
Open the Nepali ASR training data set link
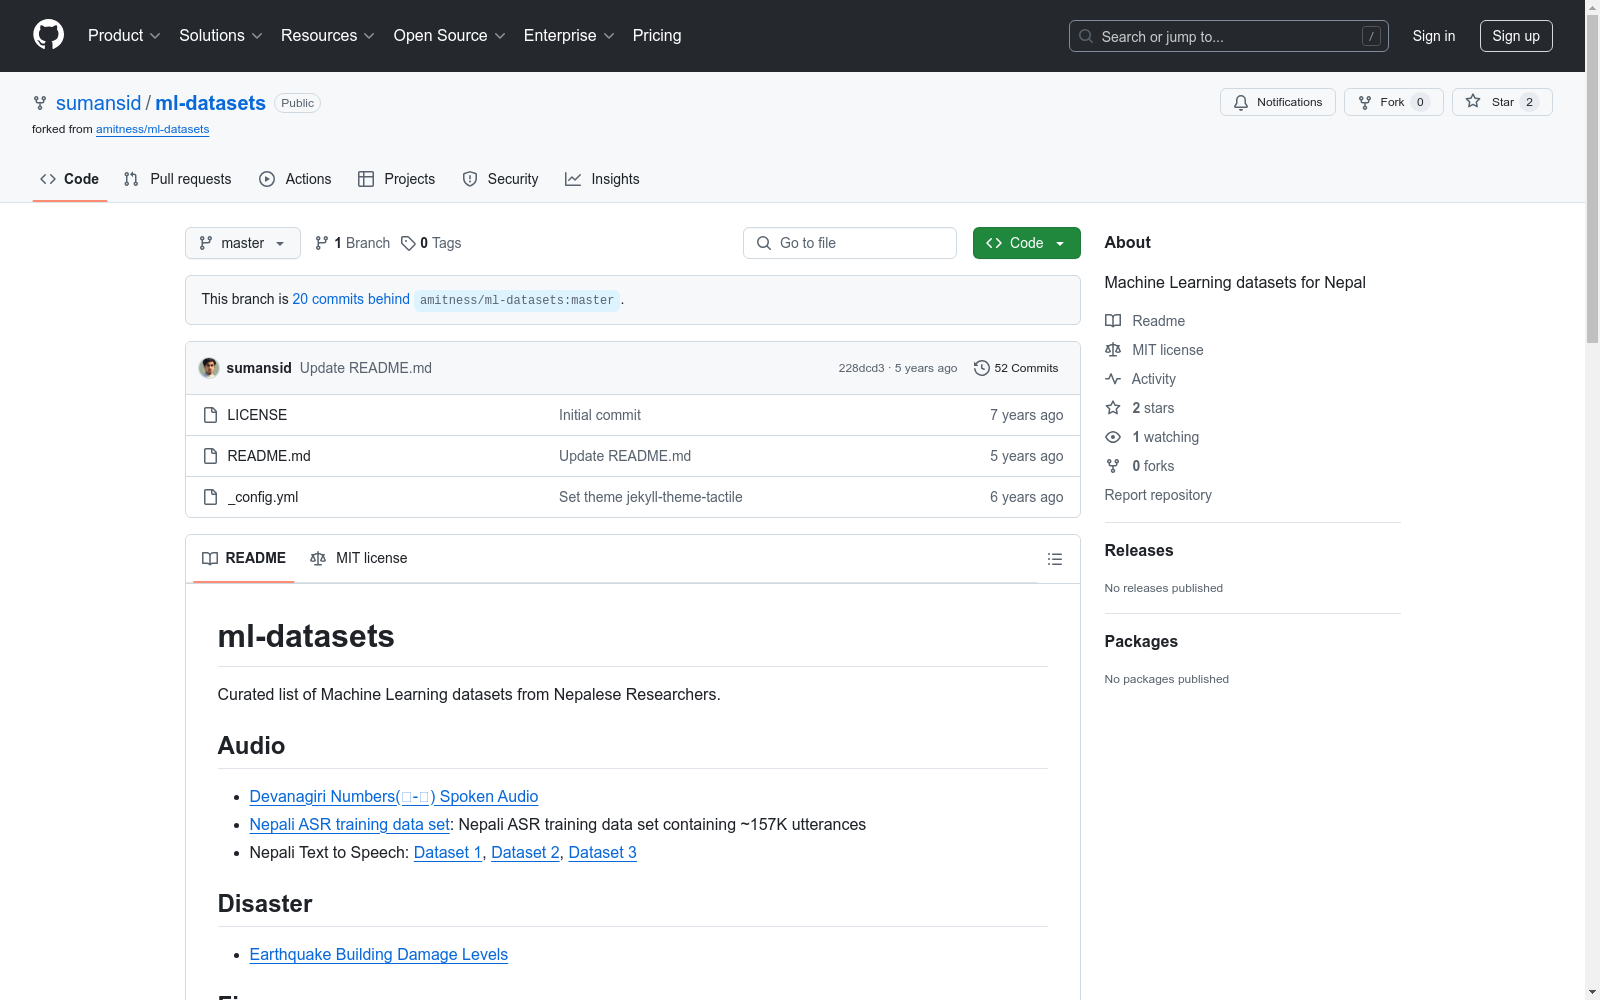350,824
